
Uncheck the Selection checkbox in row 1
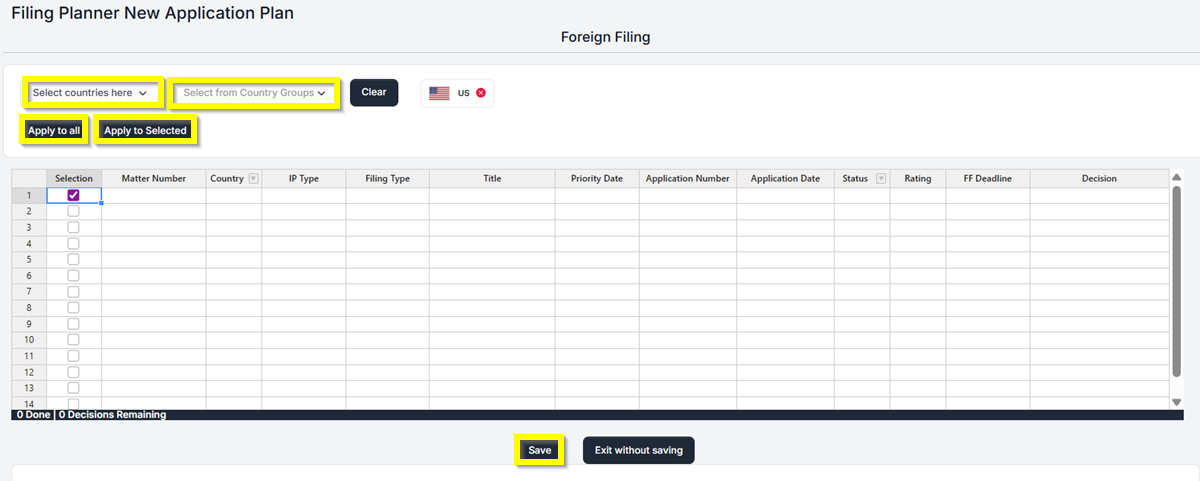73,195
